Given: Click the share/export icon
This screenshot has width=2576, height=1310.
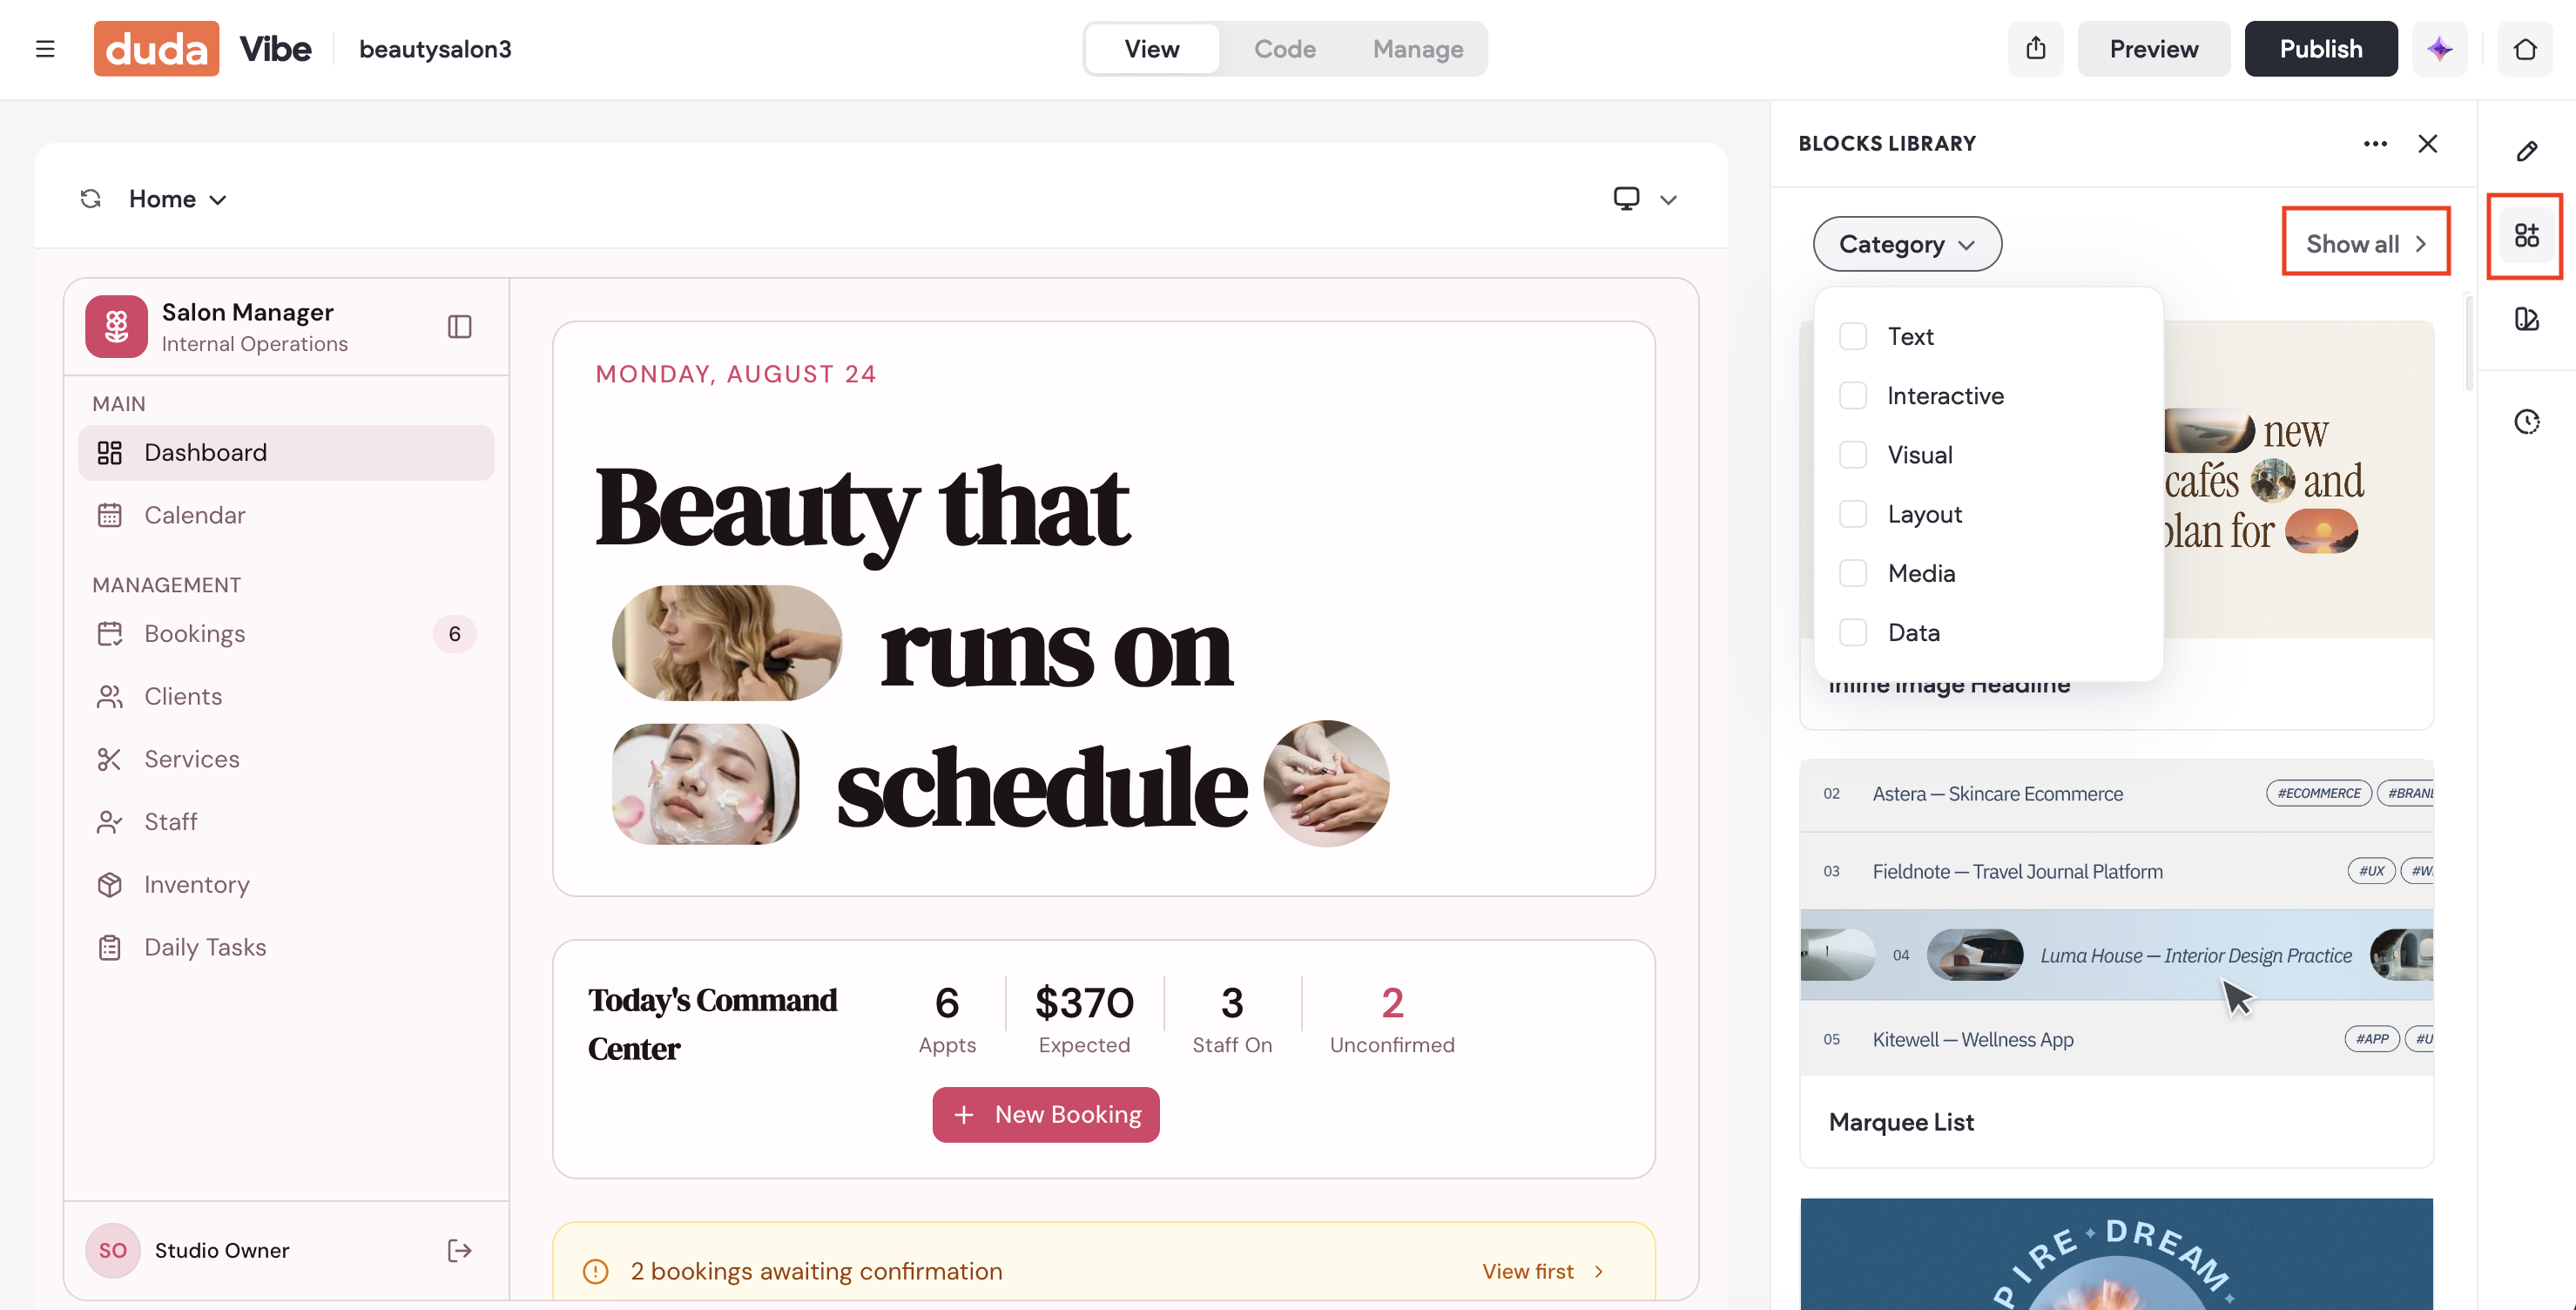Looking at the screenshot, I should [x=2035, y=49].
